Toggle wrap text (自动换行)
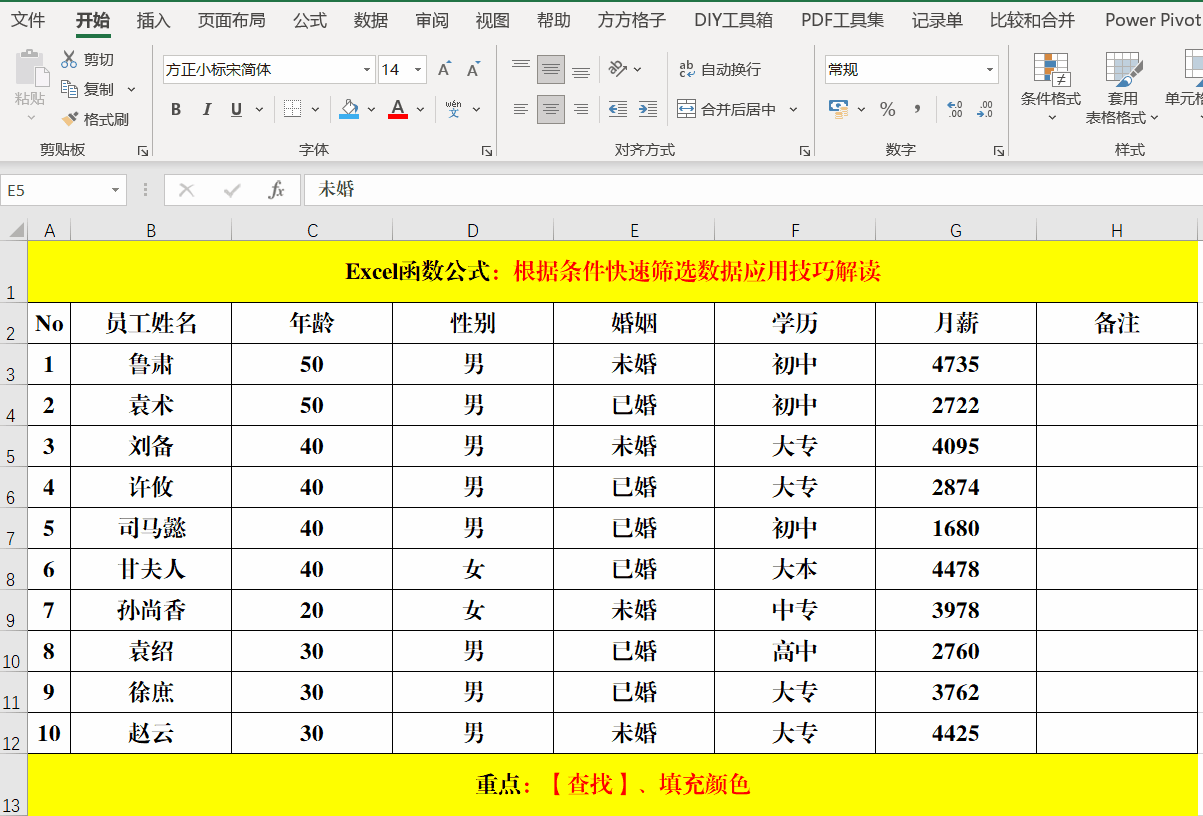Viewport: 1203px width, 816px height. (x=720, y=69)
